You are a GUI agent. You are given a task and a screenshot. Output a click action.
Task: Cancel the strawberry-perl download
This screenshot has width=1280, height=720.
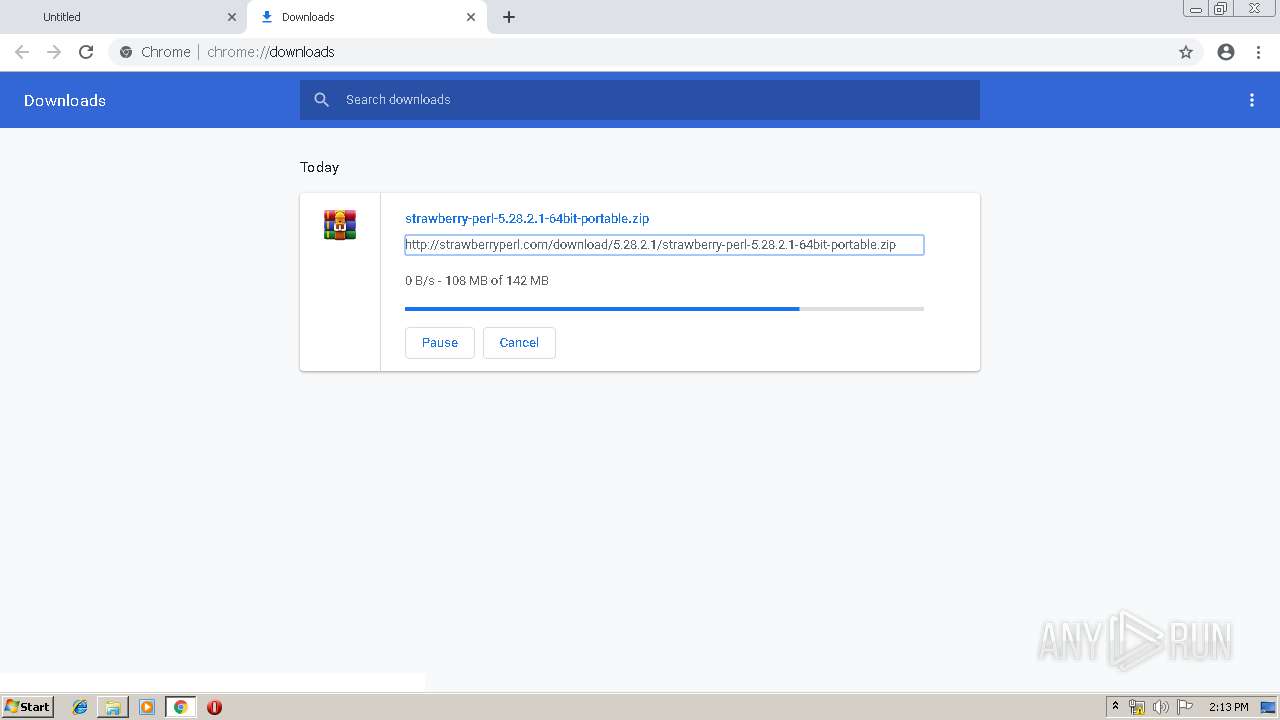[519, 342]
